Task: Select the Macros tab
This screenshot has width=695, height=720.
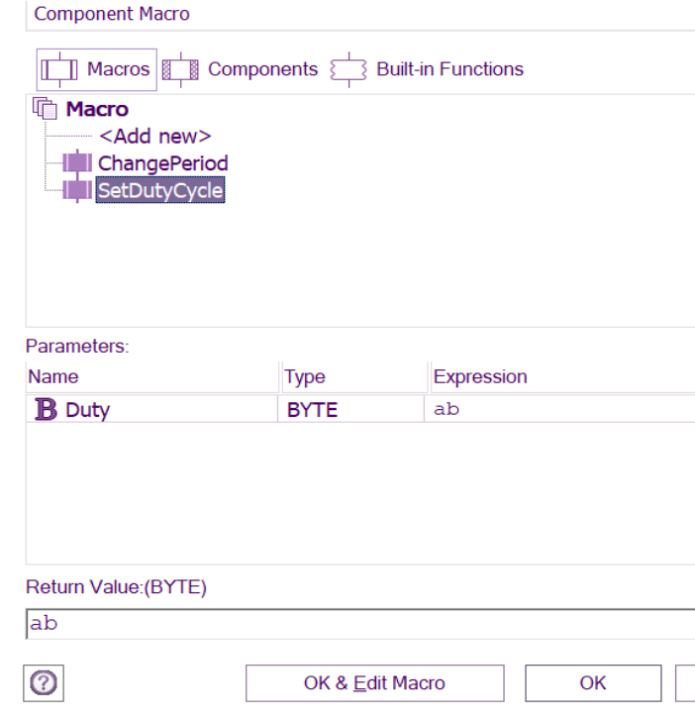Action: pyautogui.click(x=117, y=70)
